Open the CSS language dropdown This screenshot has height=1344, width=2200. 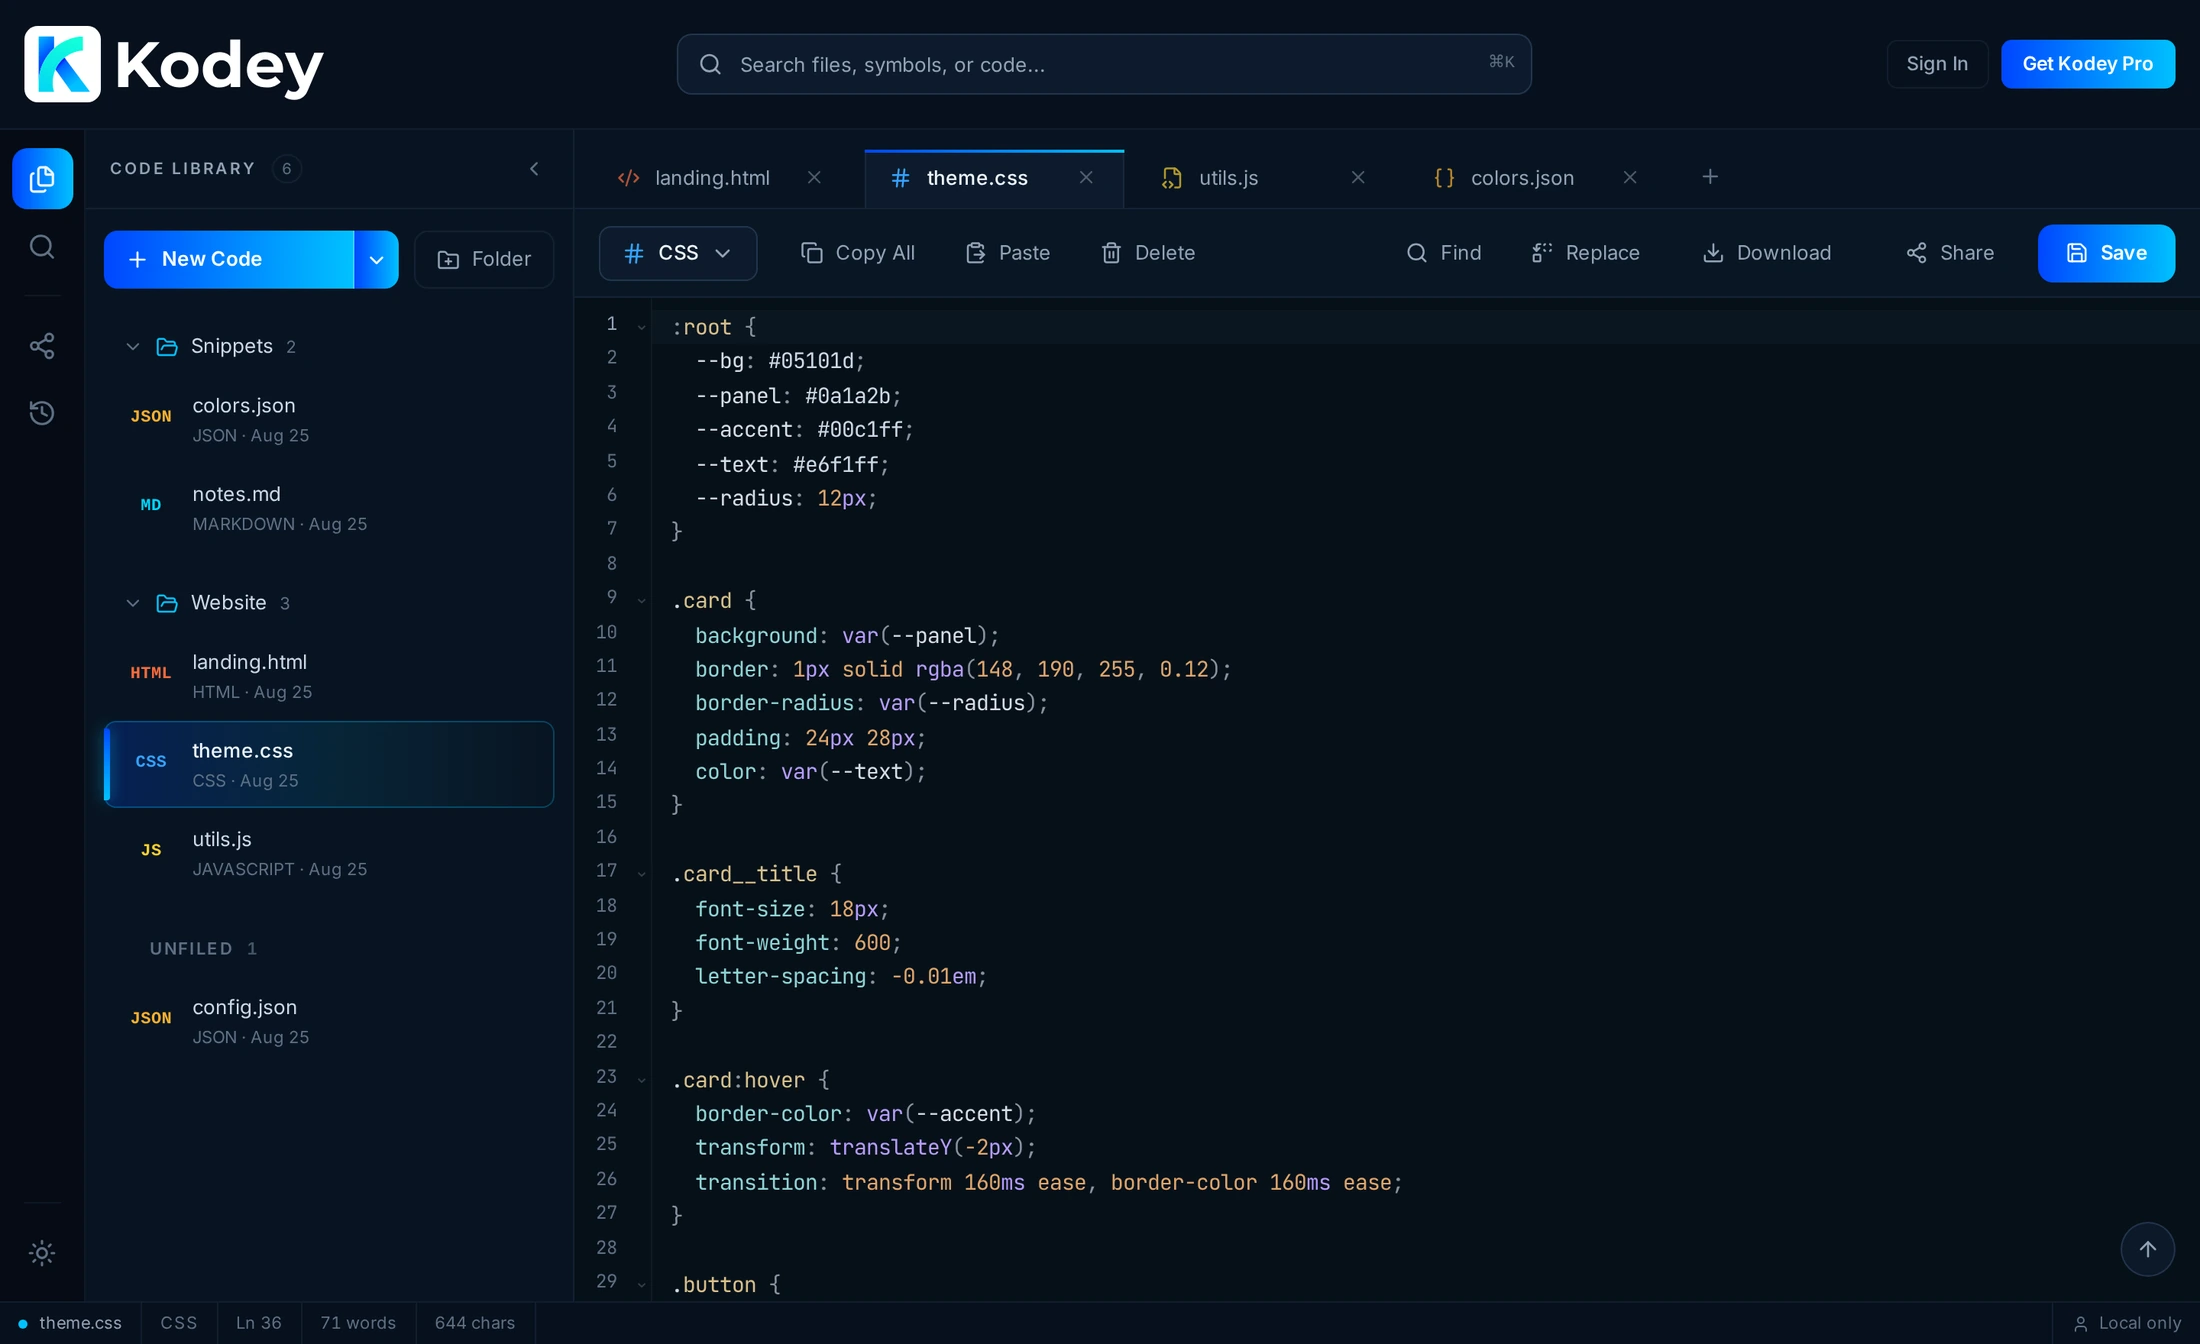pos(678,253)
